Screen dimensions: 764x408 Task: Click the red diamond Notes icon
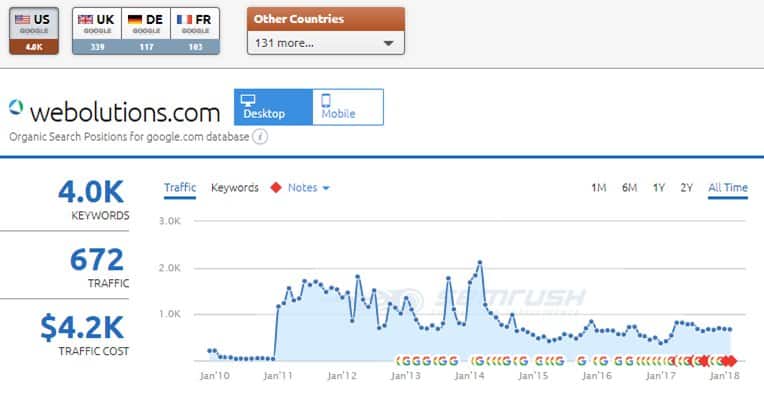click(276, 188)
